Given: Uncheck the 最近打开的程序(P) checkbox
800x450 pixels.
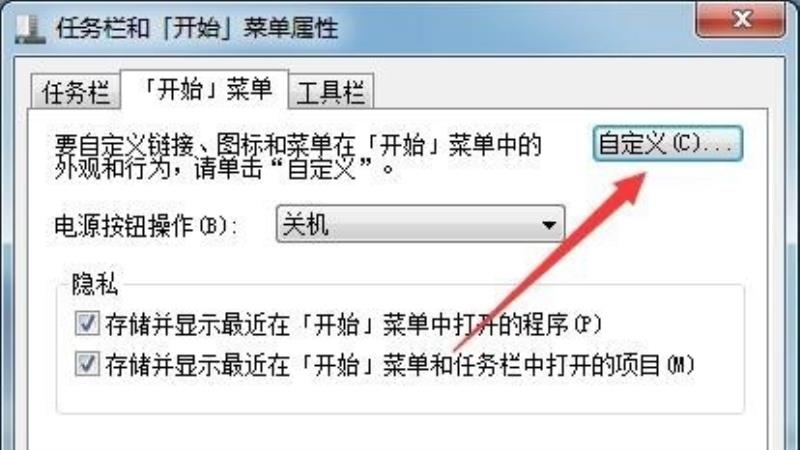Looking at the screenshot, I should click(87, 323).
